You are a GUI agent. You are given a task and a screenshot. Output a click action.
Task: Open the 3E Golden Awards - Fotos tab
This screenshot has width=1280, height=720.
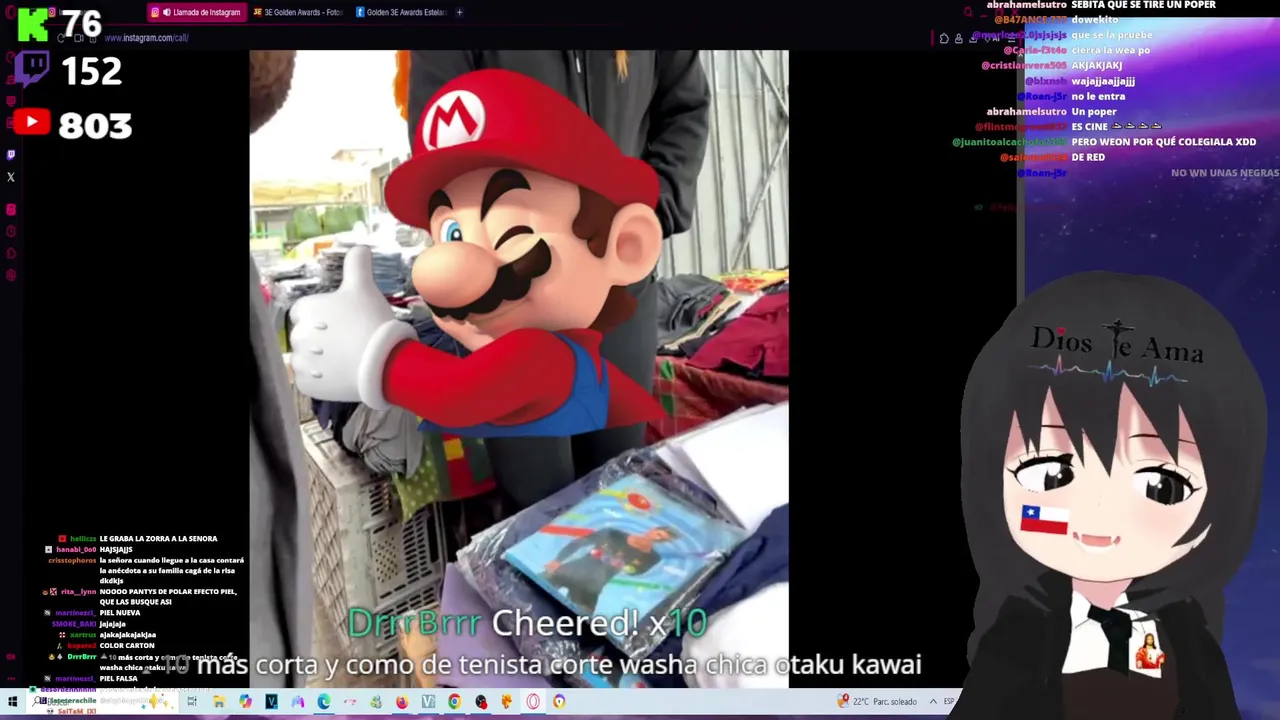[x=298, y=12]
